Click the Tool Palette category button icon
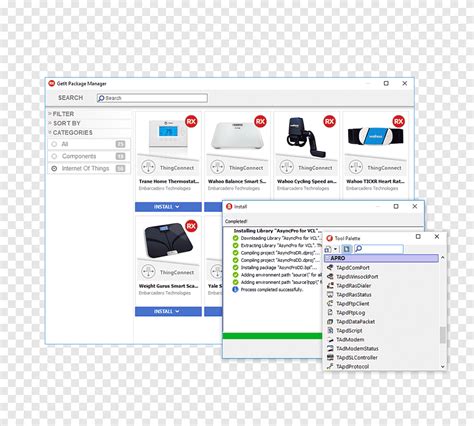 coord(328,249)
